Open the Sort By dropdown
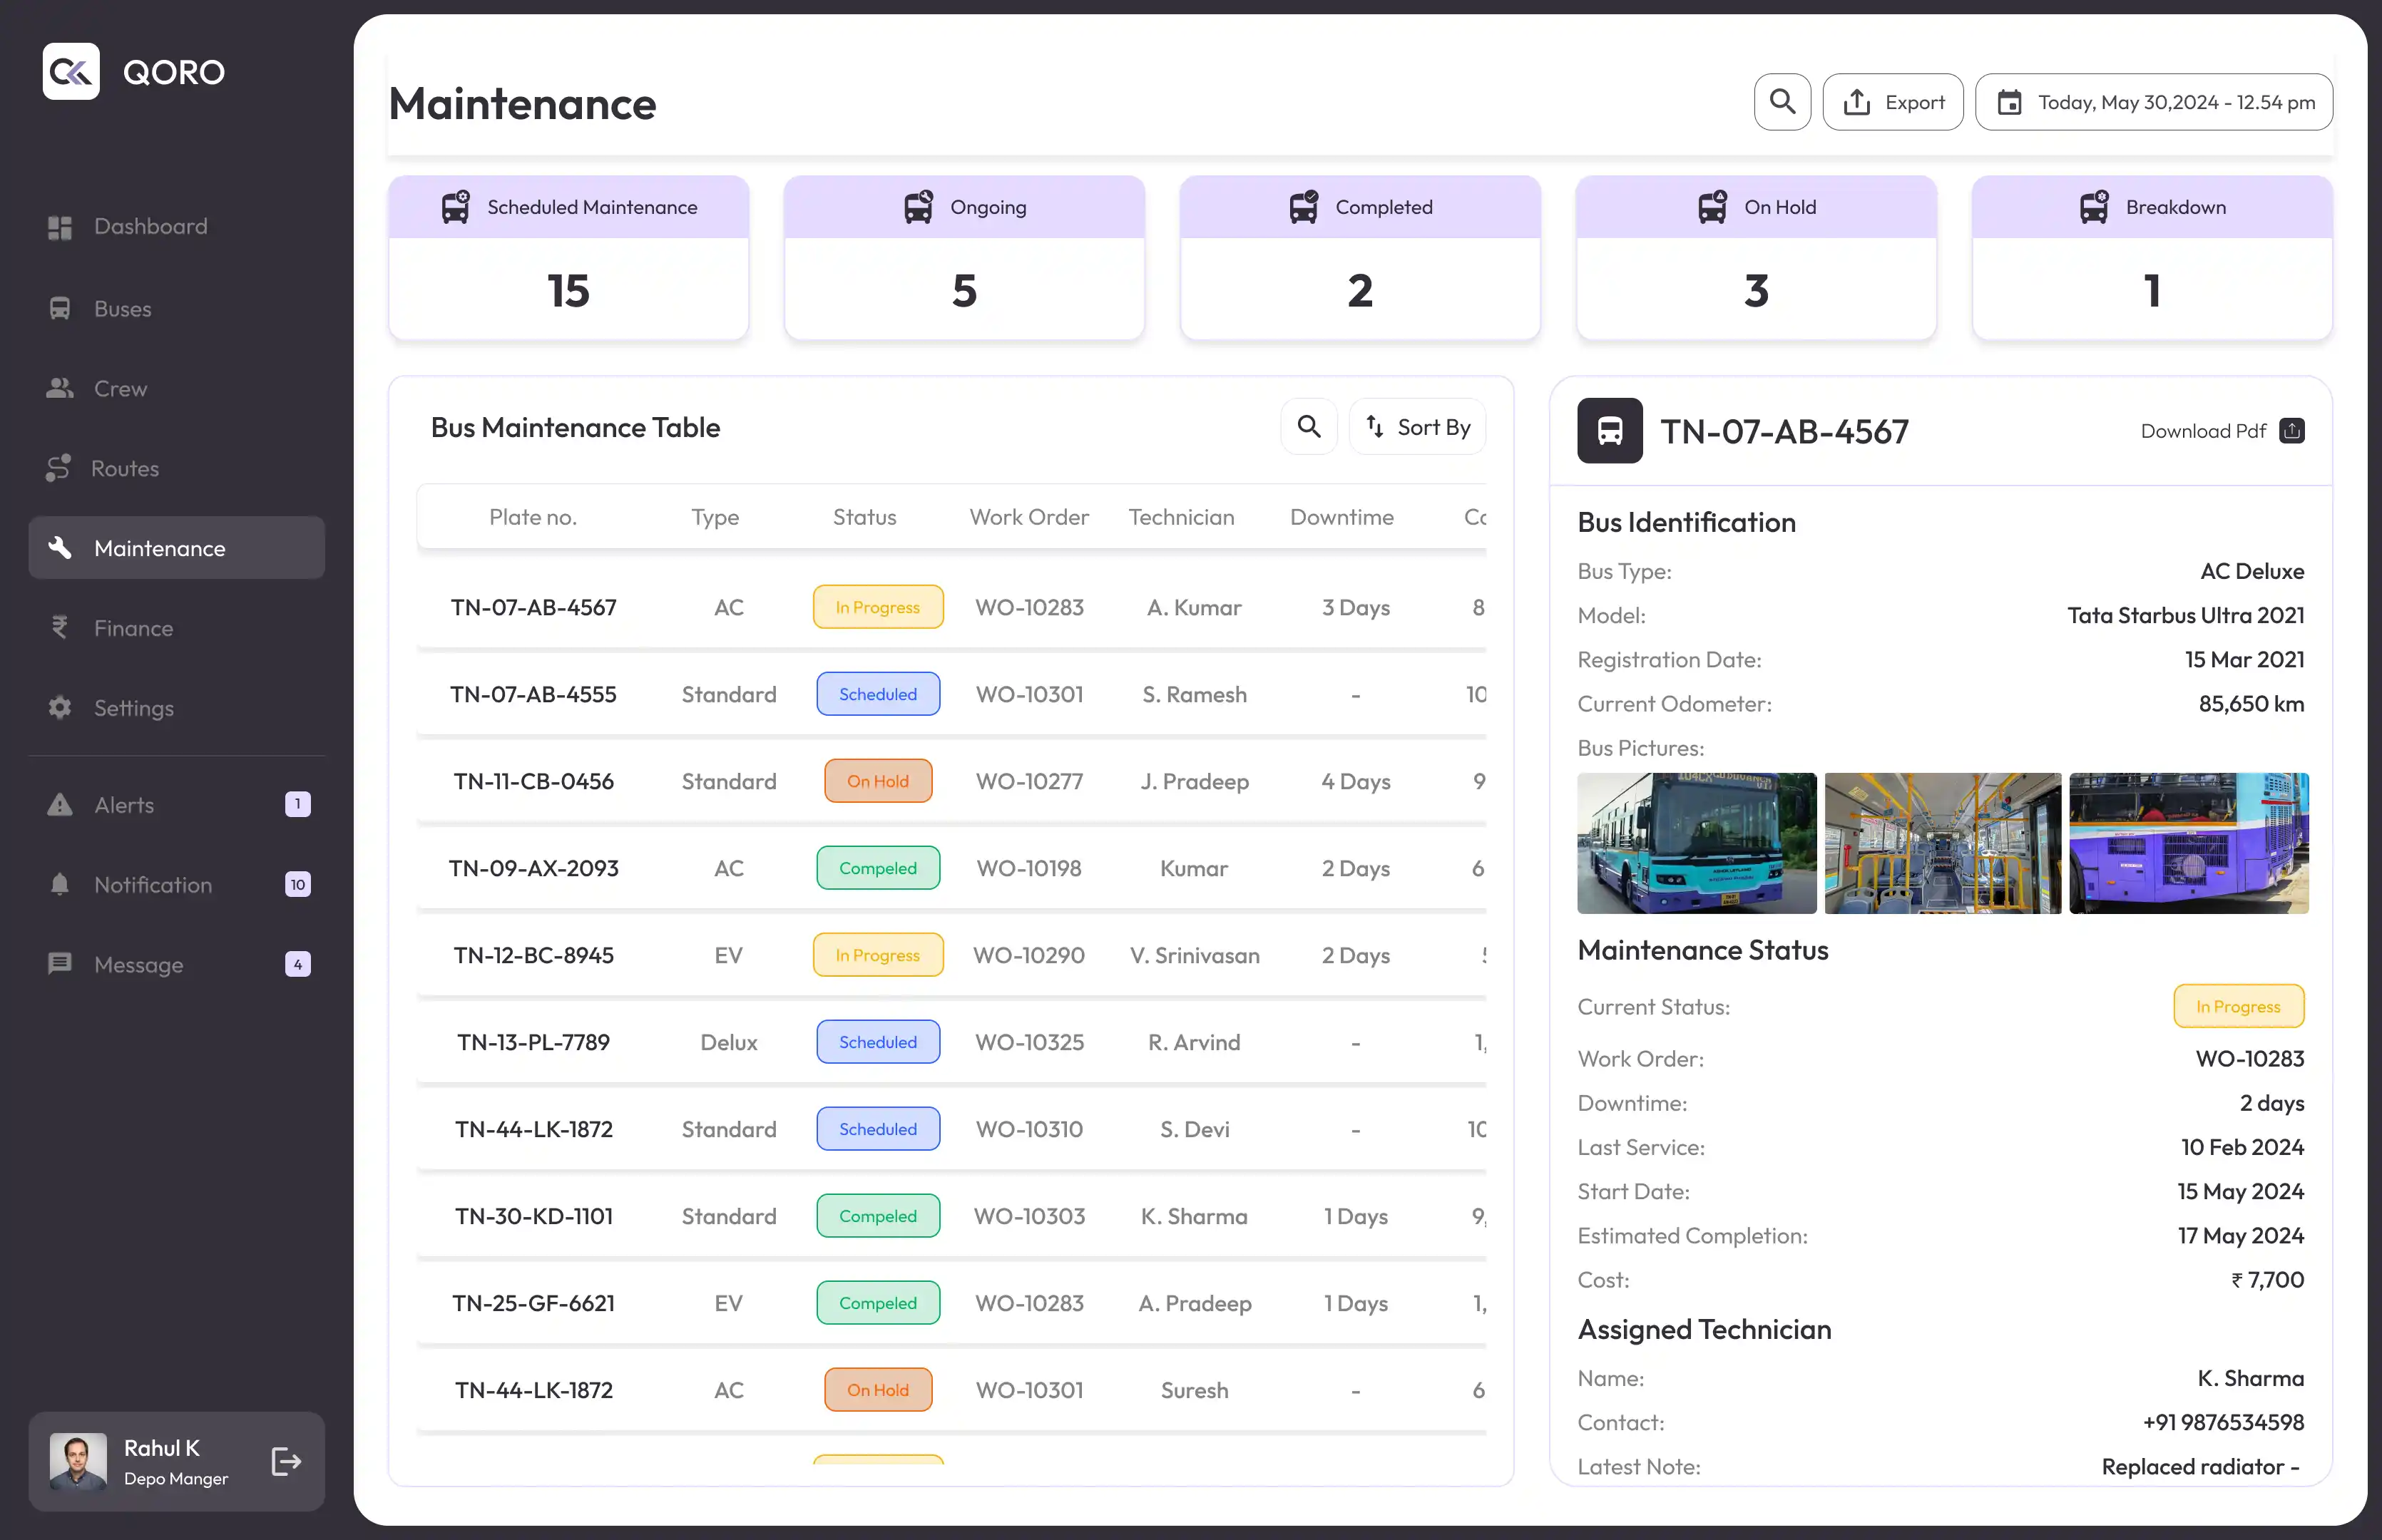 point(1417,427)
